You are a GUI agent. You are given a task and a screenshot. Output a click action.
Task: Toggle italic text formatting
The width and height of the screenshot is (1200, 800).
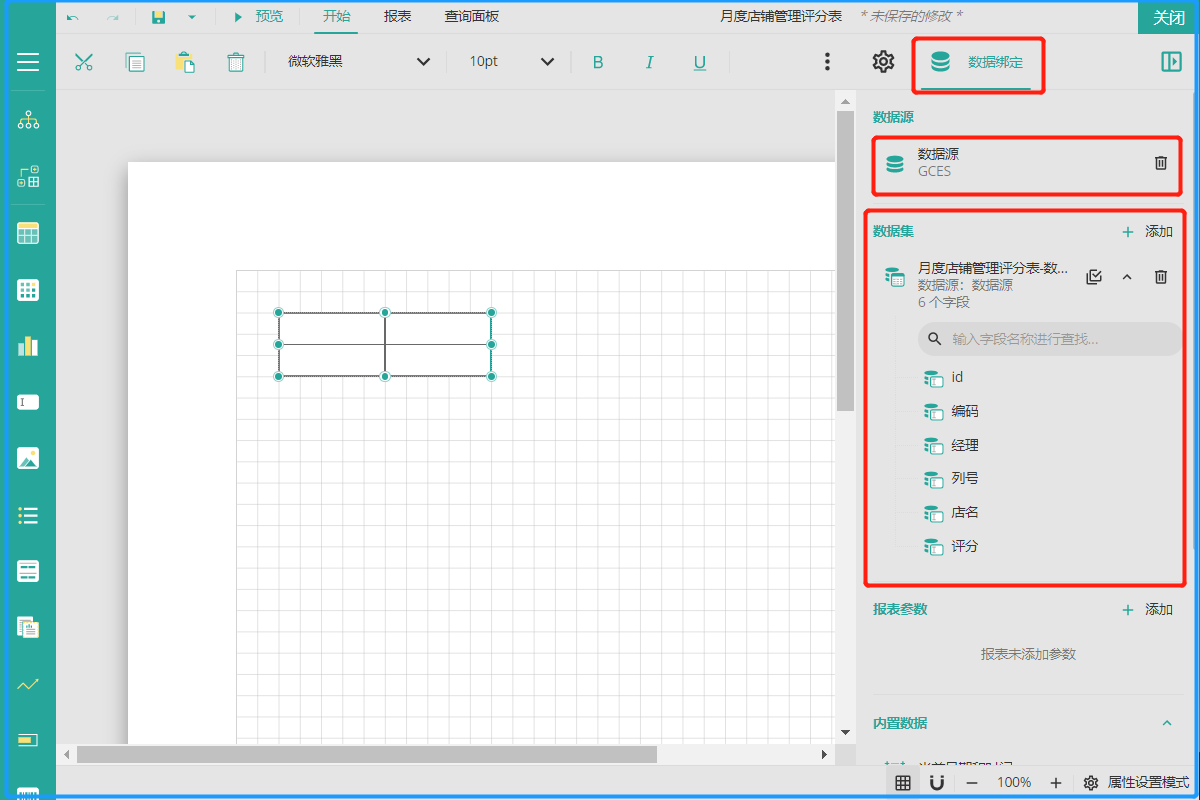click(649, 62)
